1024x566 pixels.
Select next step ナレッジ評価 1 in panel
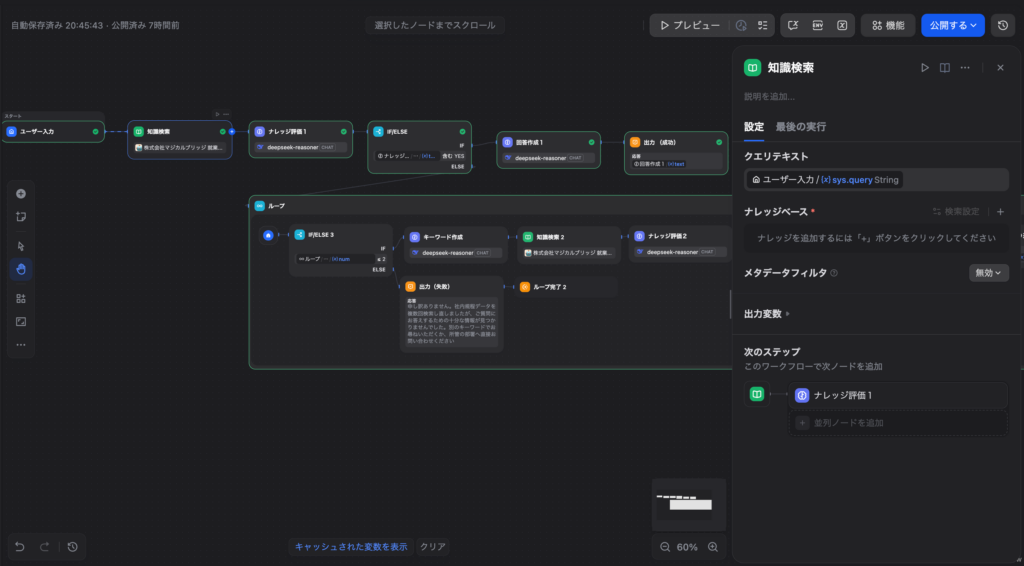[898, 395]
